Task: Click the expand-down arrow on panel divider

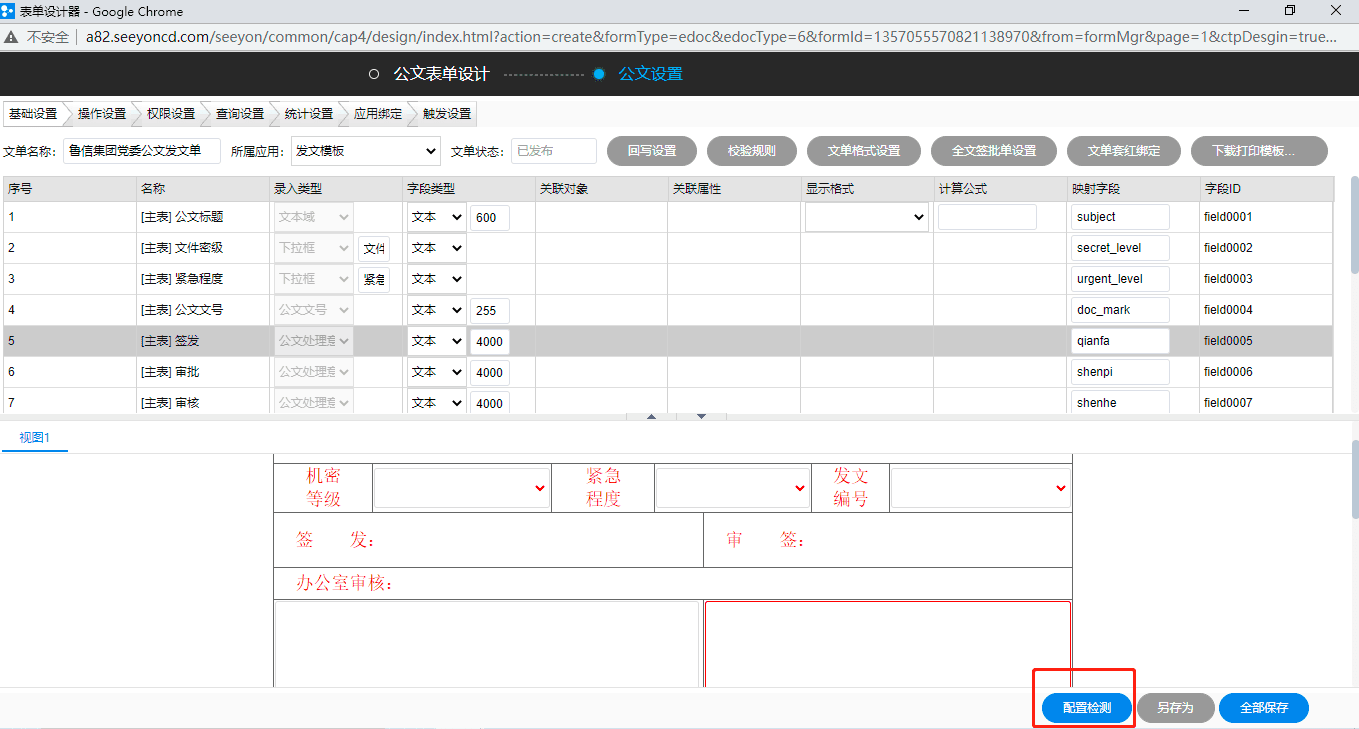Action: point(702,416)
